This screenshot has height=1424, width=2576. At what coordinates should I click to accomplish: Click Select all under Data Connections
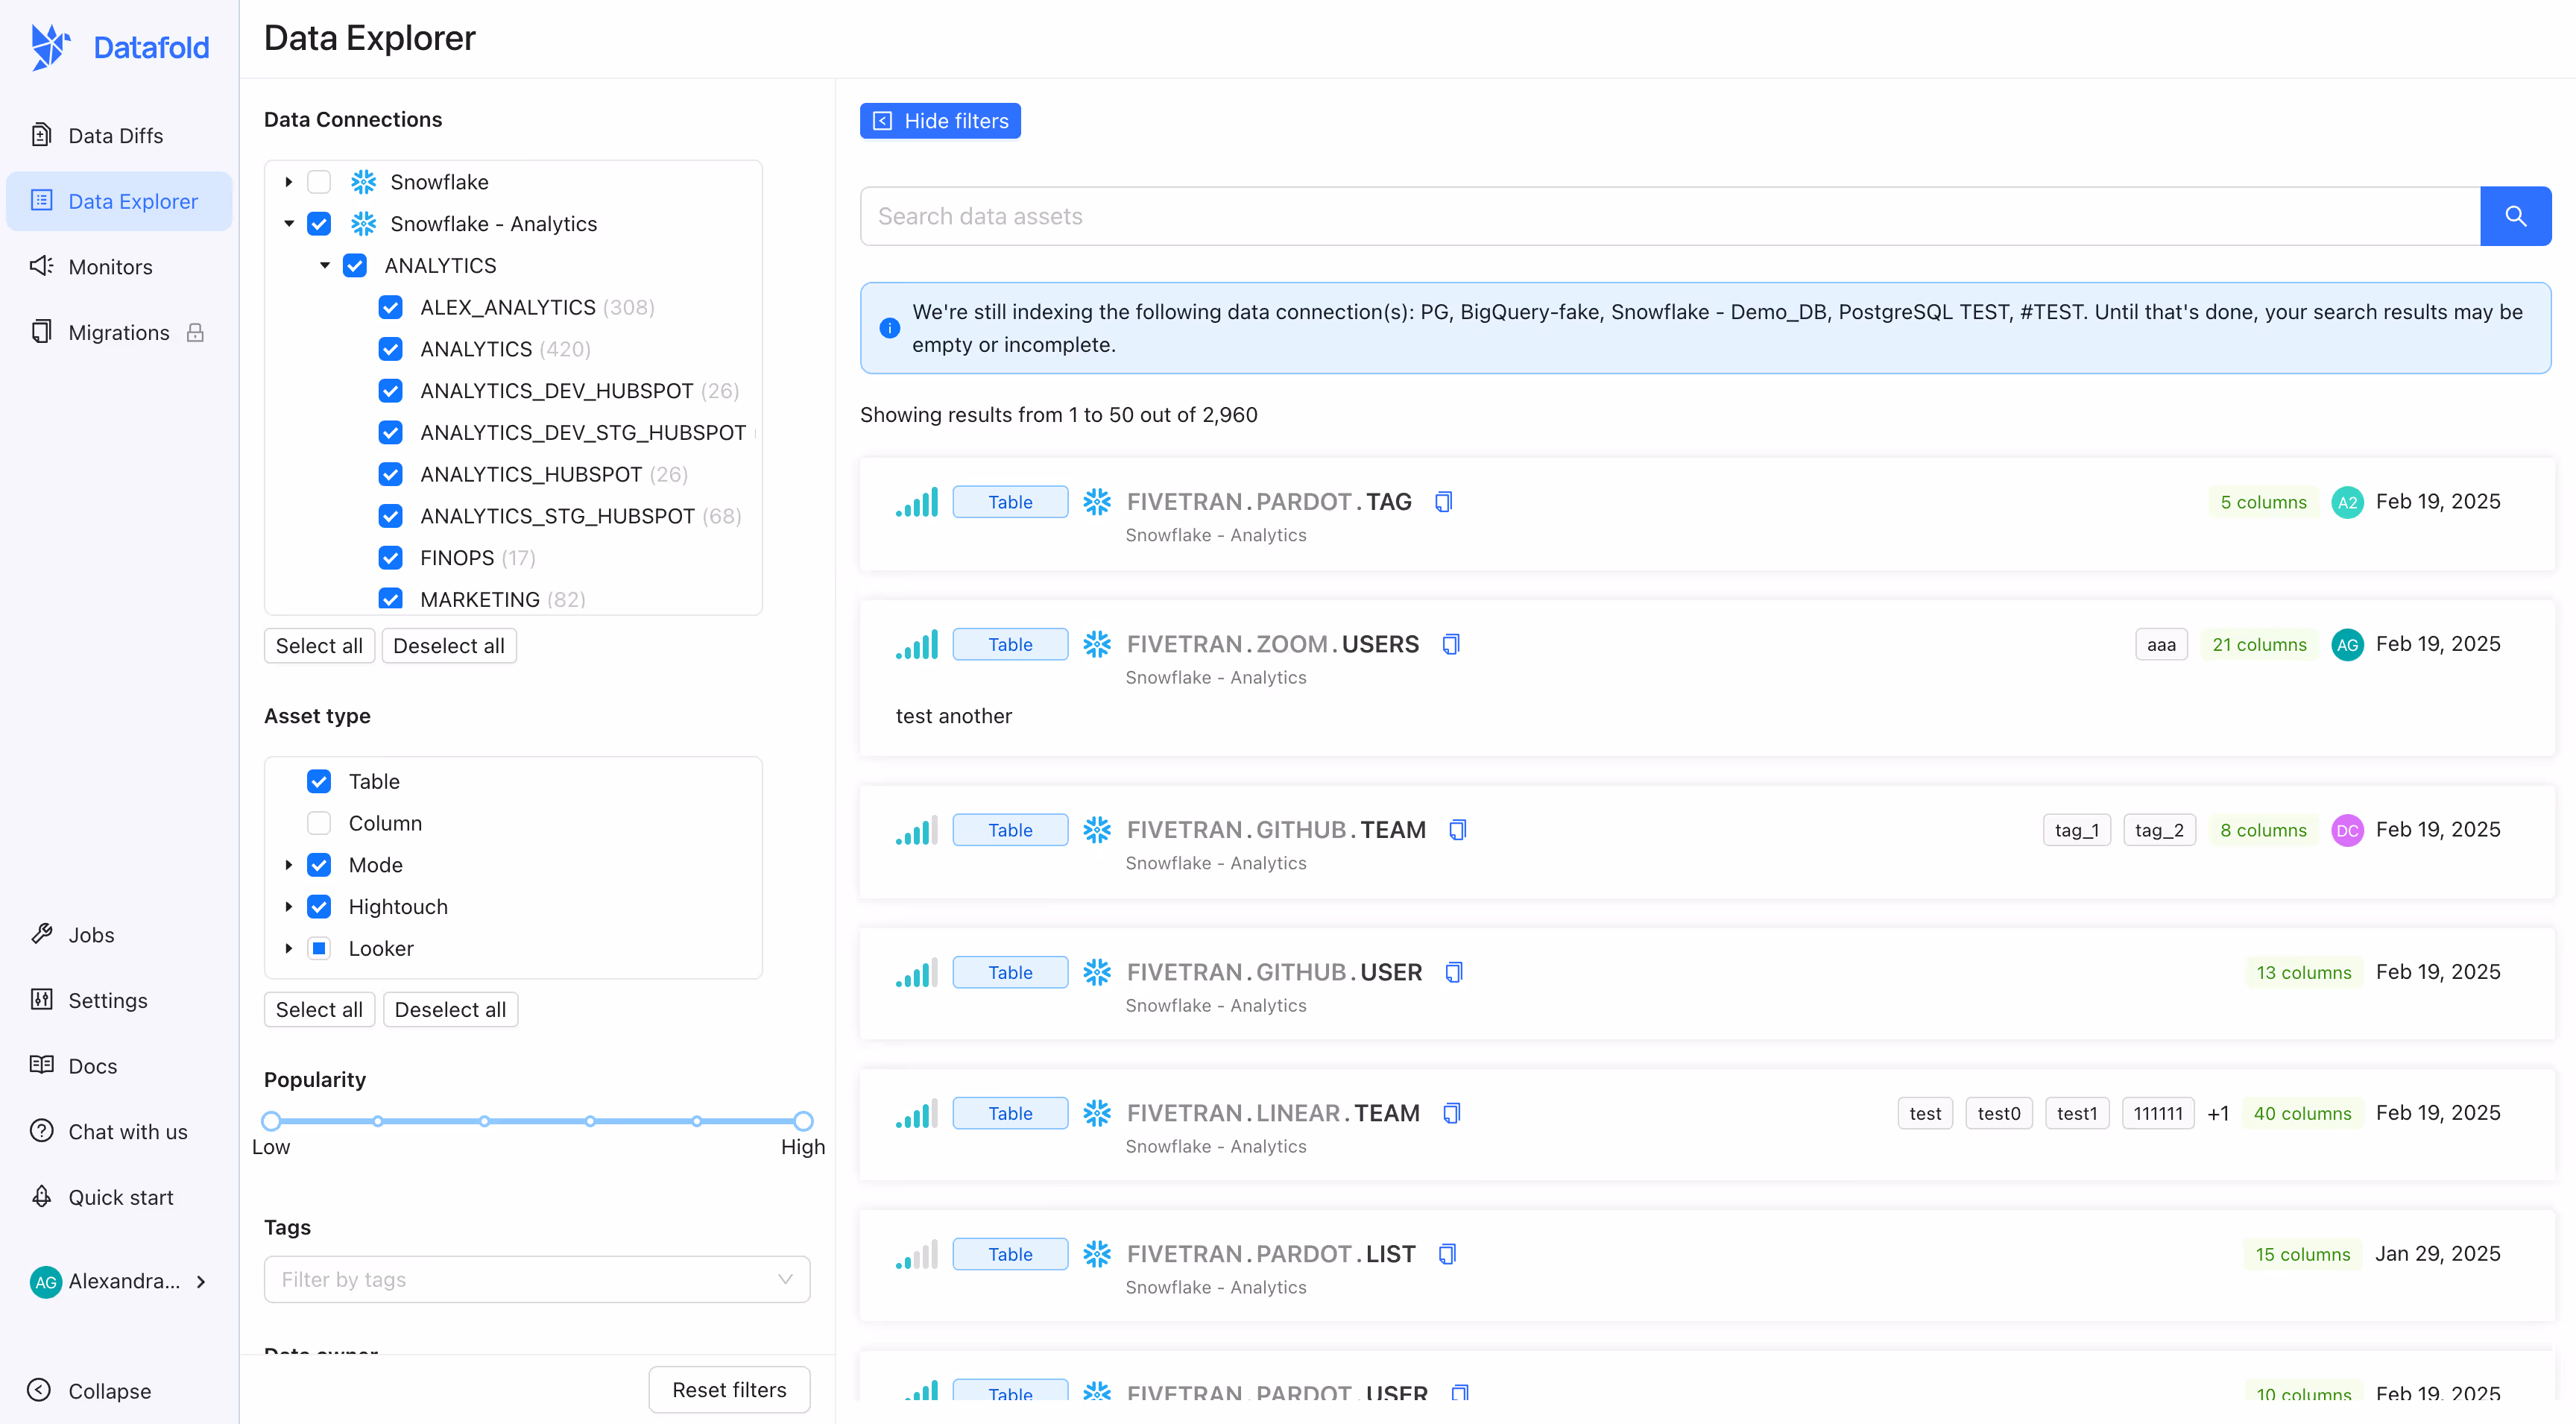[x=319, y=646]
